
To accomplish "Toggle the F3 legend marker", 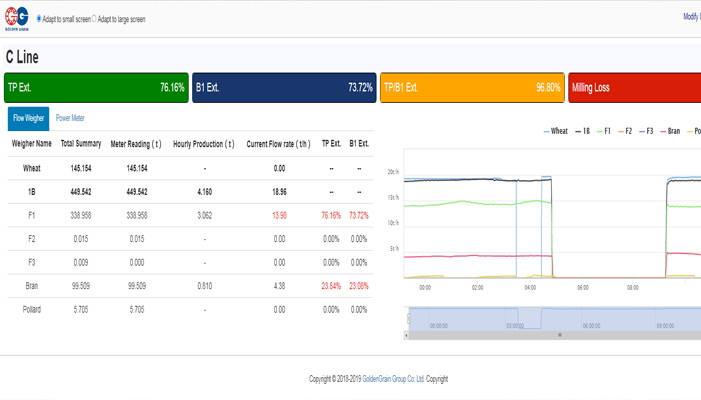I will tap(646, 131).
